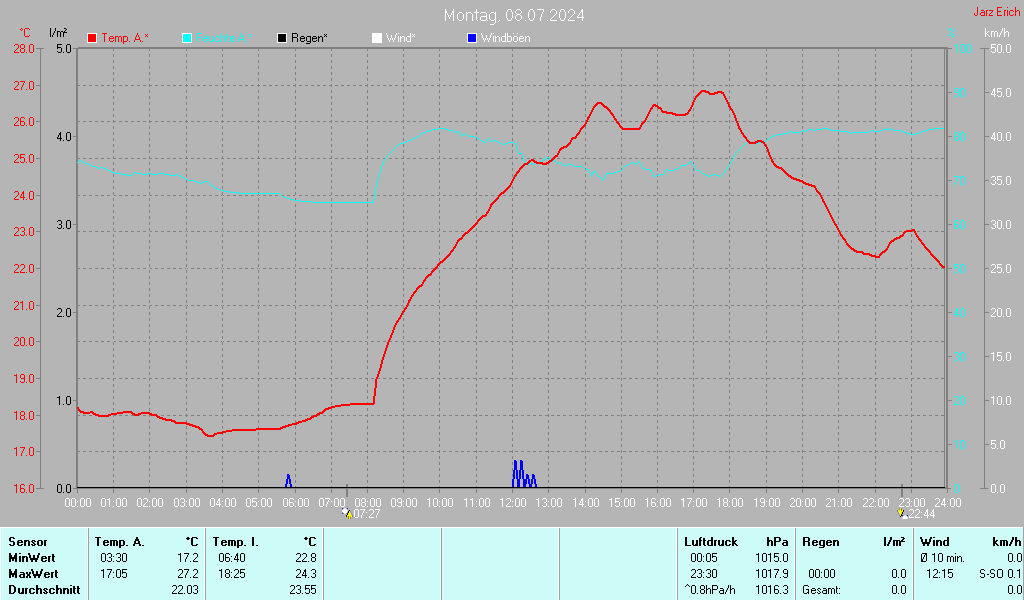The height and width of the screenshot is (600, 1024).
Task: Click the red Temp. A. legend swatch
Action: point(93,38)
